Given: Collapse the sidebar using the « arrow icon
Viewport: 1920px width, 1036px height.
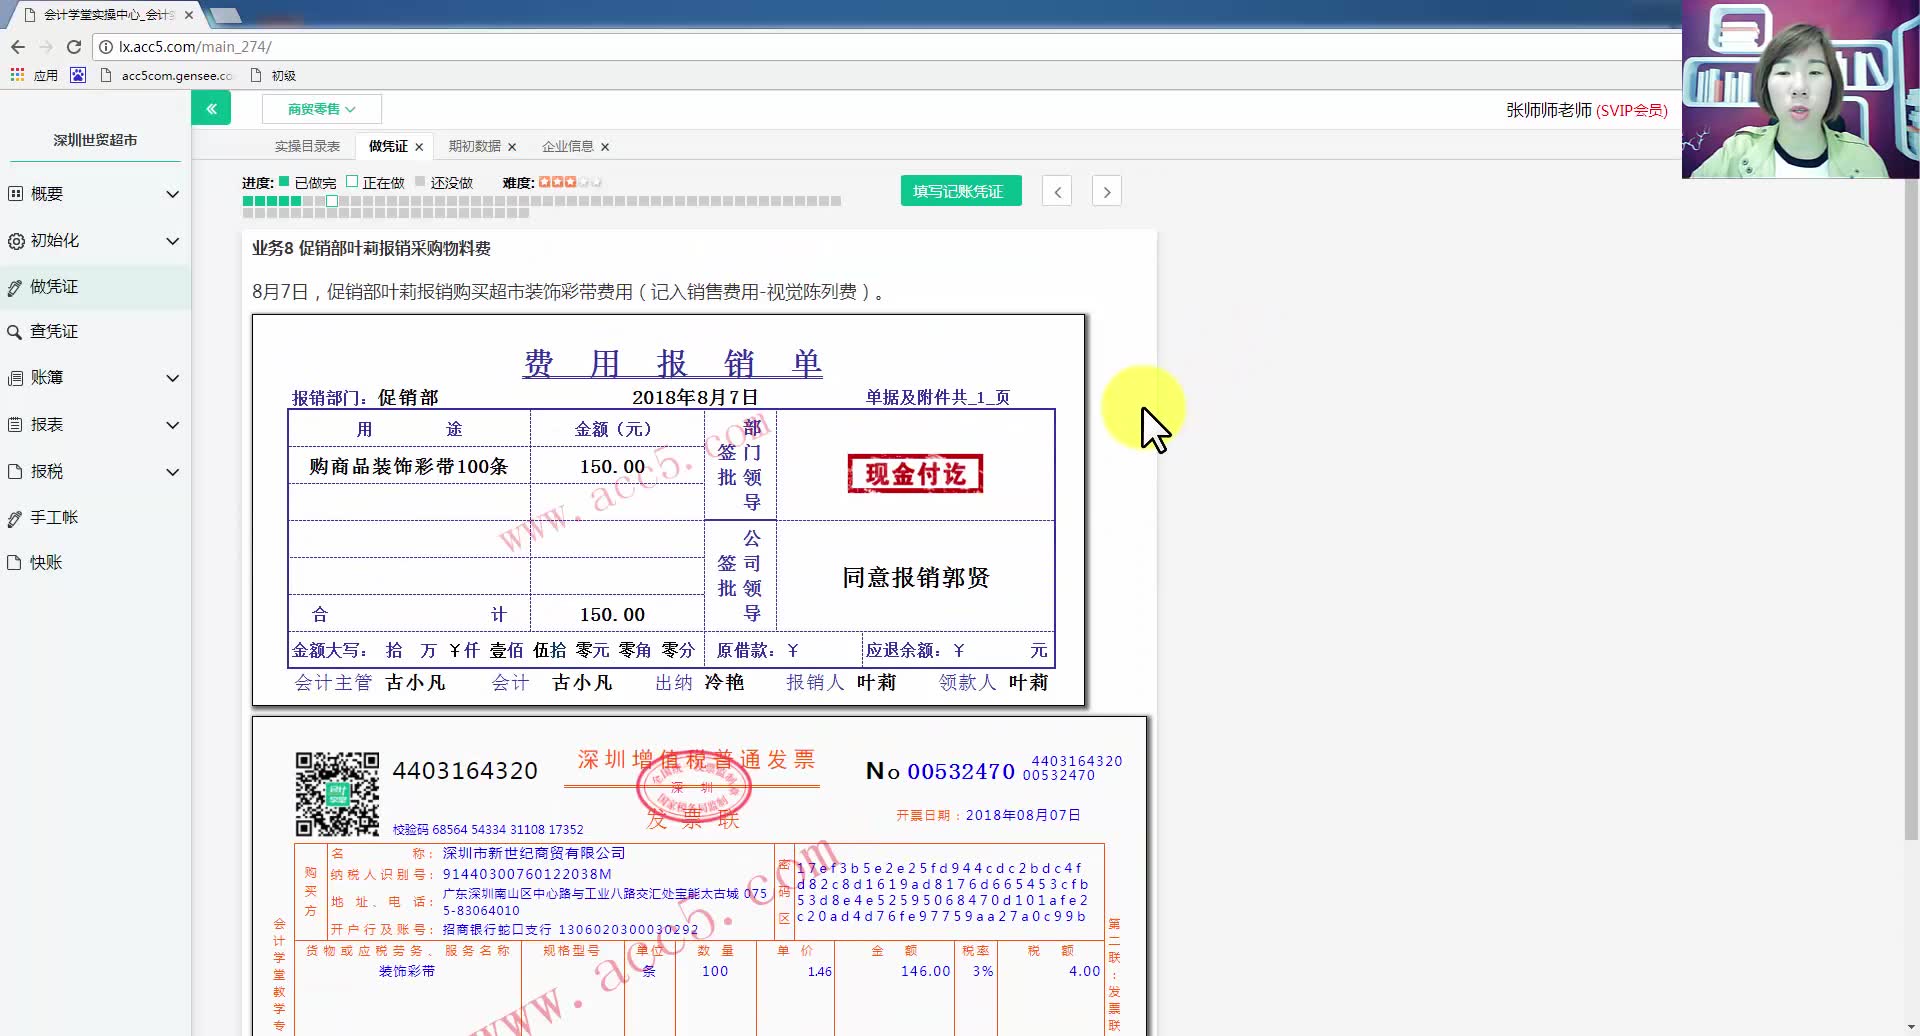Looking at the screenshot, I should pos(211,107).
